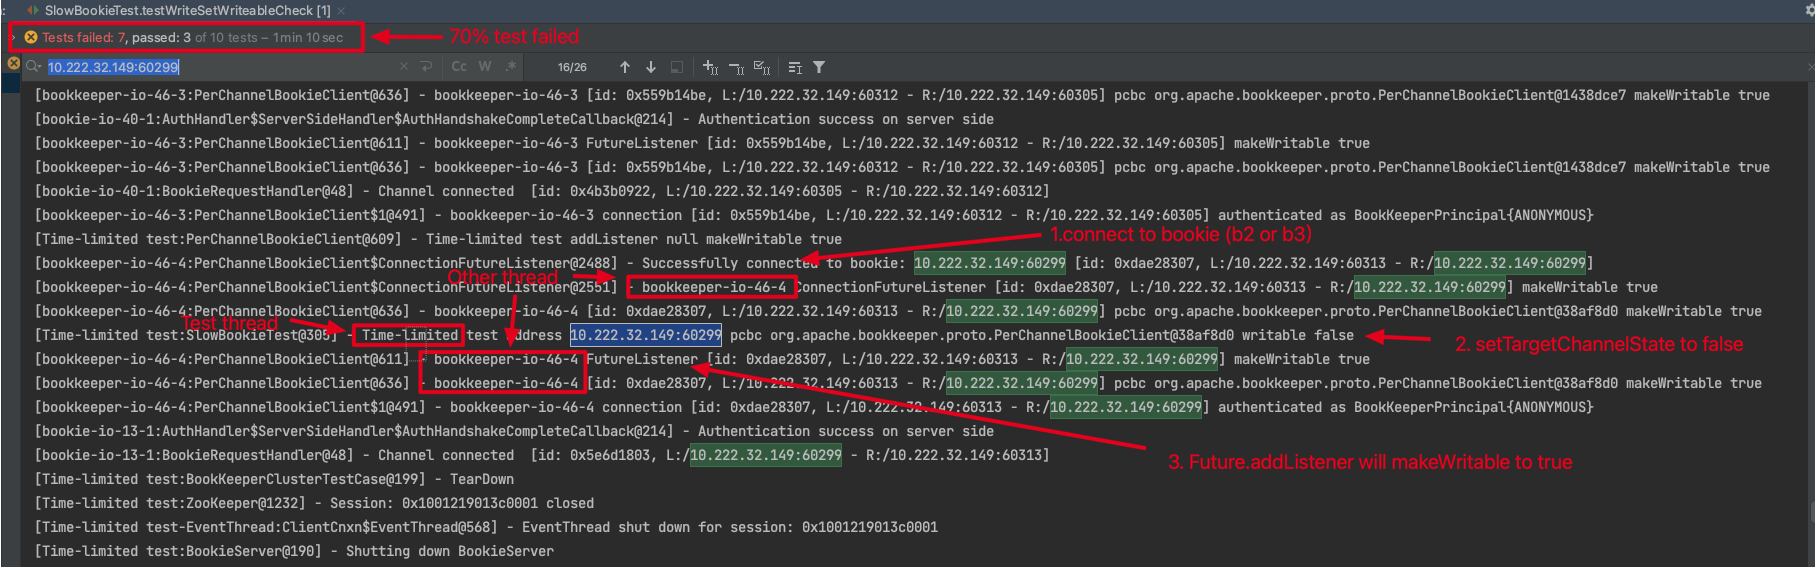The image size is (1815, 568).
Task: Select all occurrences icon
Action: (762, 67)
